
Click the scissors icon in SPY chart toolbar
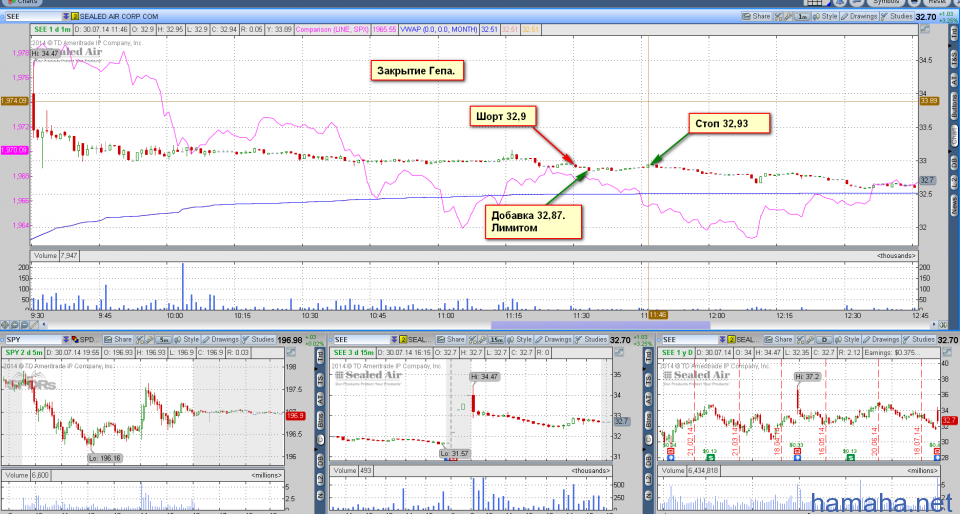[140, 340]
